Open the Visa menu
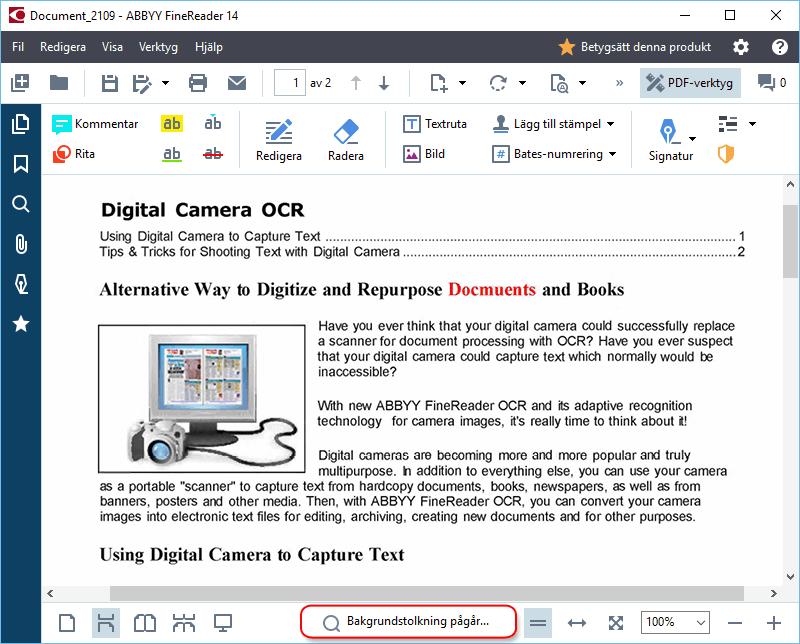This screenshot has width=800, height=644. (x=112, y=47)
